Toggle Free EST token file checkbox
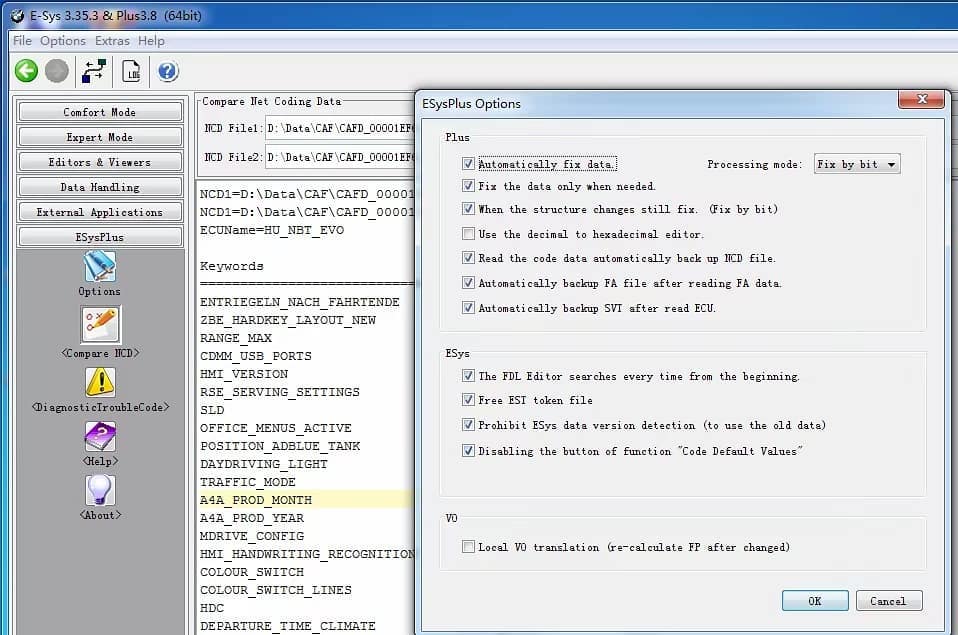 (468, 399)
